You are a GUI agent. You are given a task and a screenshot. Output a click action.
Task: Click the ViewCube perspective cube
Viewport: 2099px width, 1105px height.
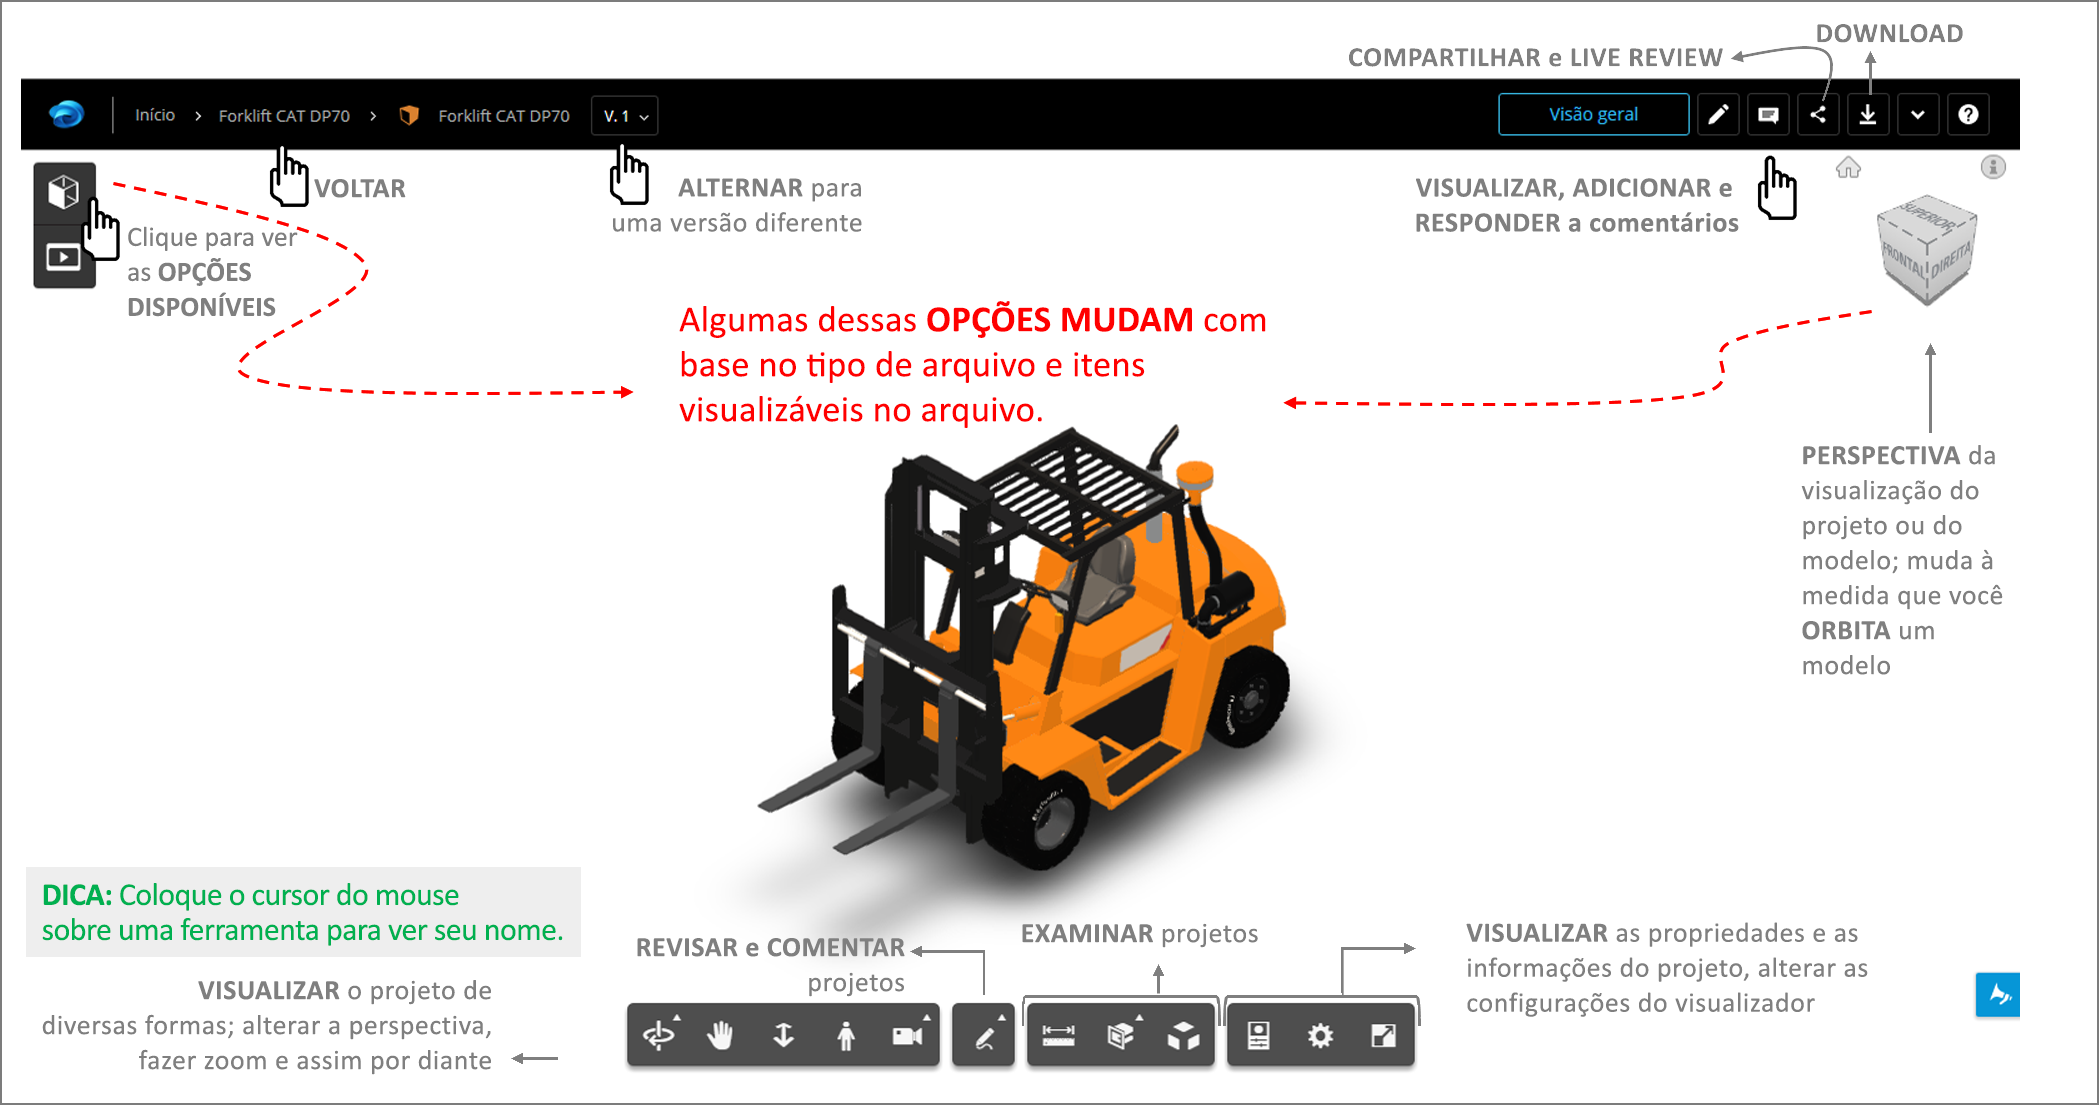point(1926,250)
